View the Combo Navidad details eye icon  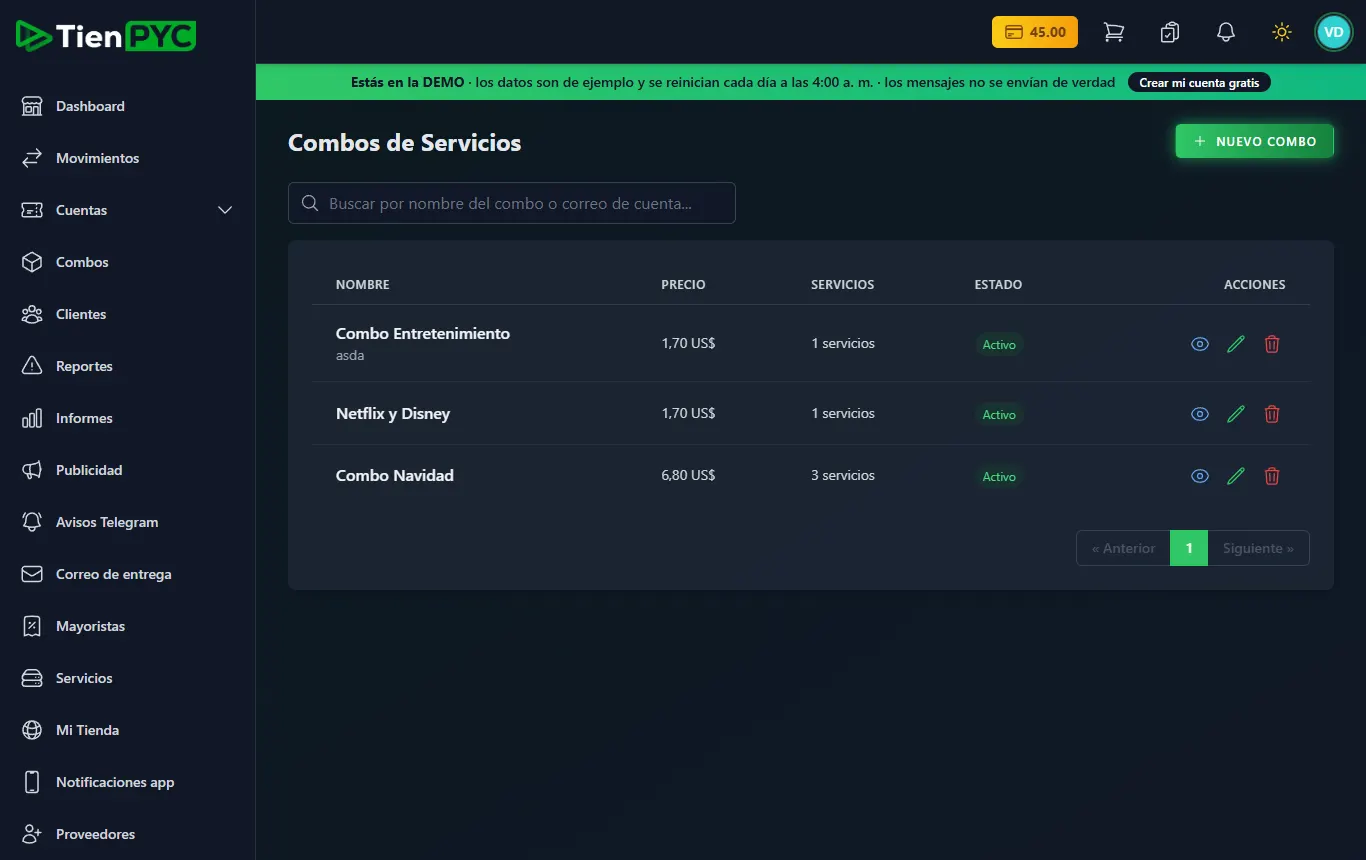[x=1200, y=476]
